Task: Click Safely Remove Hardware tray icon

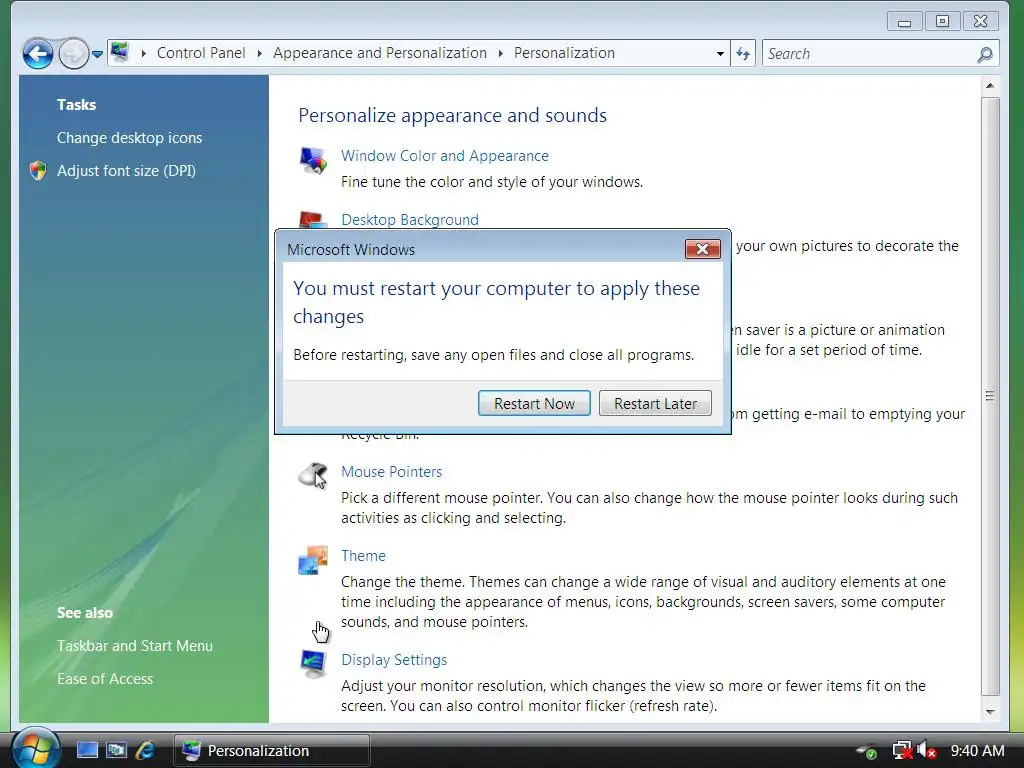Action: coord(867,751)
